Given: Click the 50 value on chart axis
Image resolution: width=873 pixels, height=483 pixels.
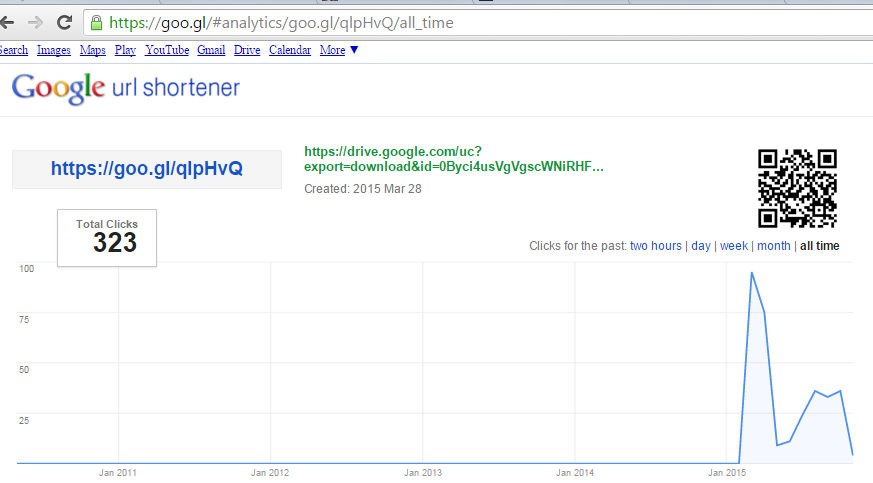Looking at the screenshot, I should tap(24, 369).
